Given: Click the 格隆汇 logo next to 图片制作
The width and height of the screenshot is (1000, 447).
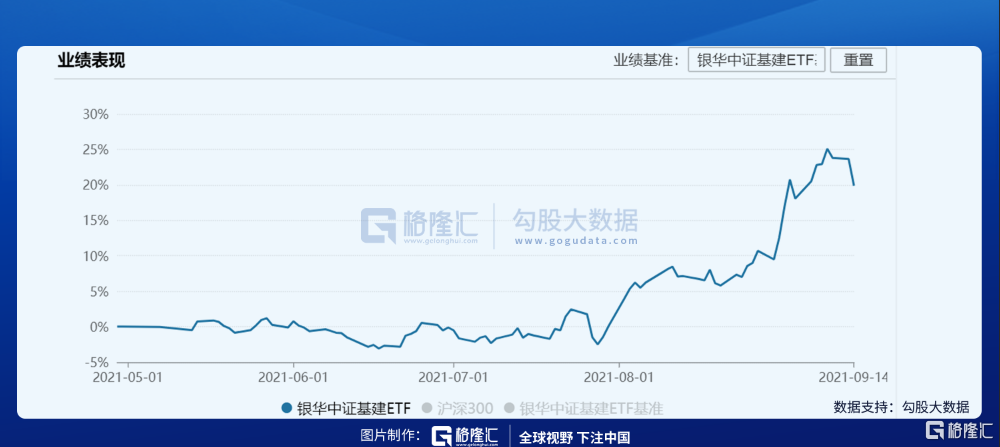Looking at the screenshot, I should (x=465, y=436).
